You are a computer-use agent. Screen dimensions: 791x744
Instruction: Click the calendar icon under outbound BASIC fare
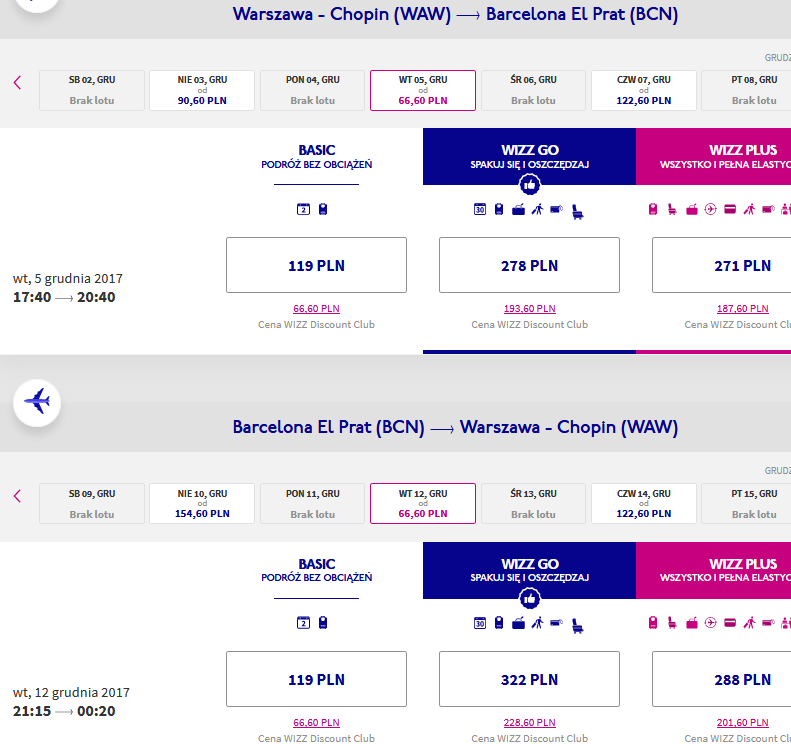pyautogui.click(x=303, y=209)
